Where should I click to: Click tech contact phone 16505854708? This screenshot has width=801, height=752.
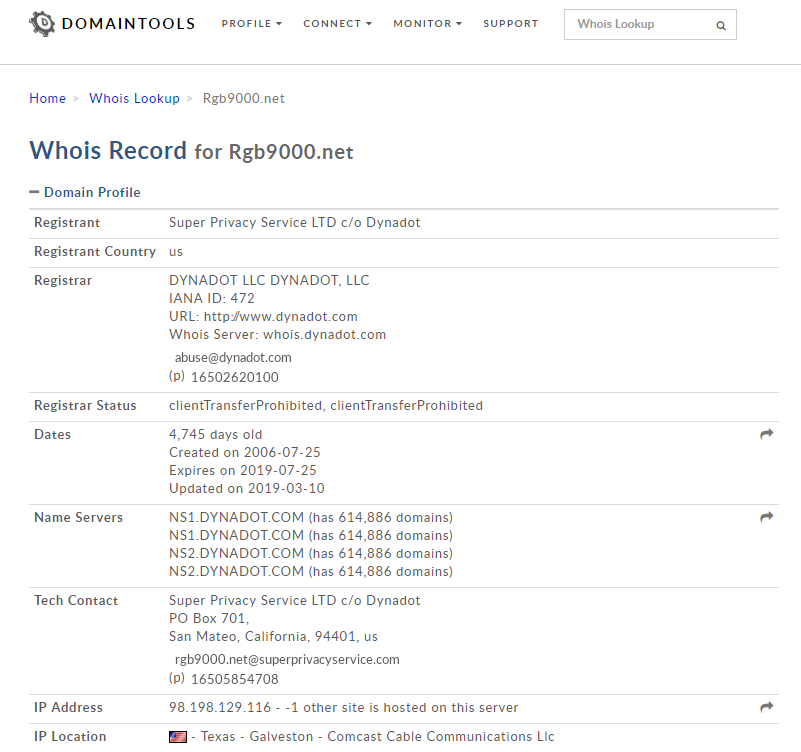(x=235, y=679)
